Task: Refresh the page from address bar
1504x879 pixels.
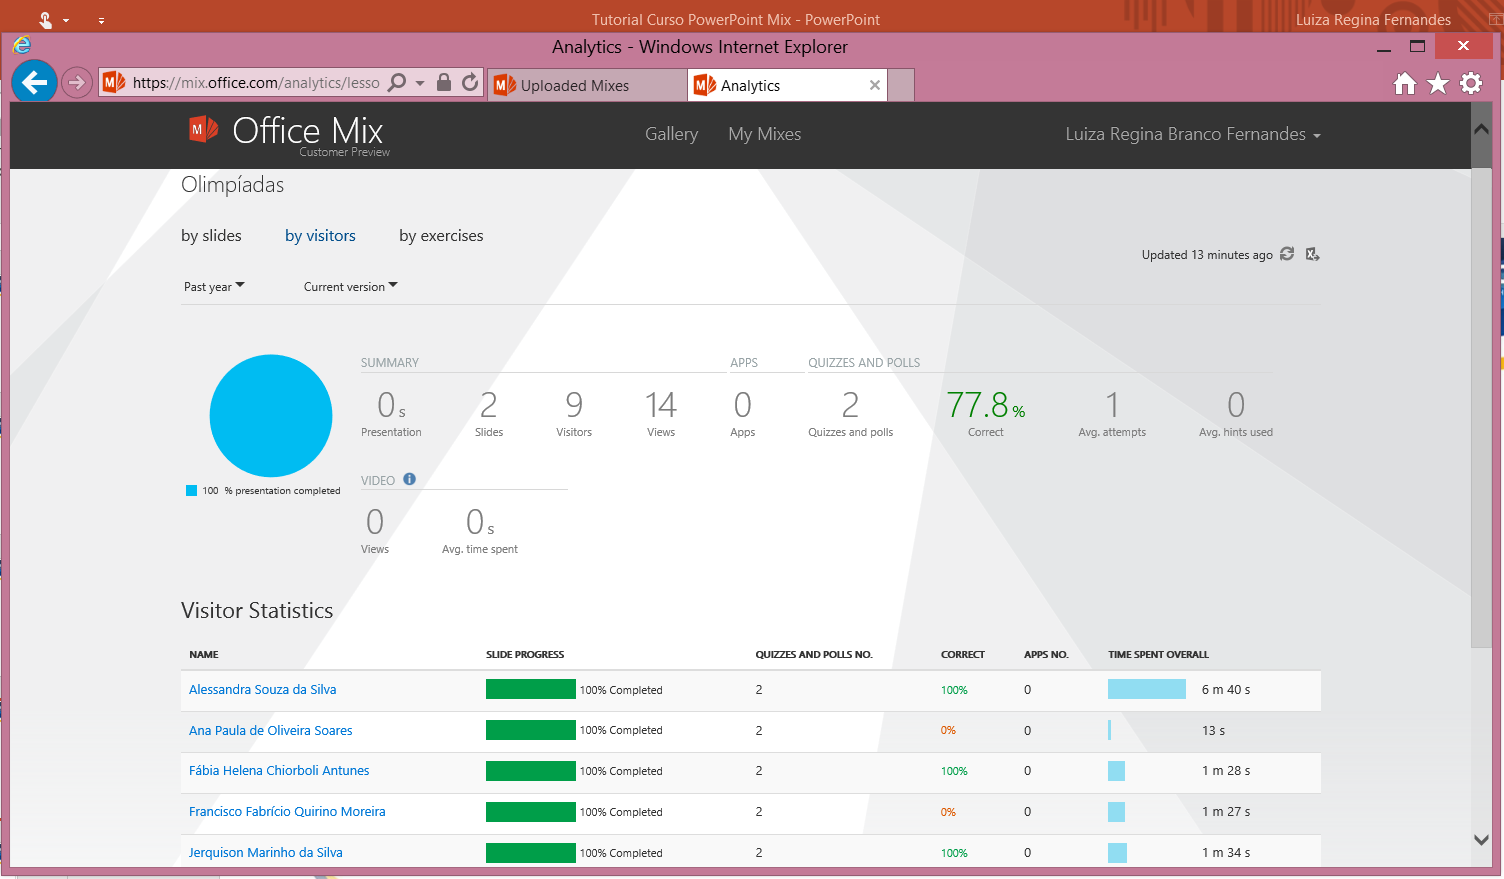Action: tap(470, 83)
